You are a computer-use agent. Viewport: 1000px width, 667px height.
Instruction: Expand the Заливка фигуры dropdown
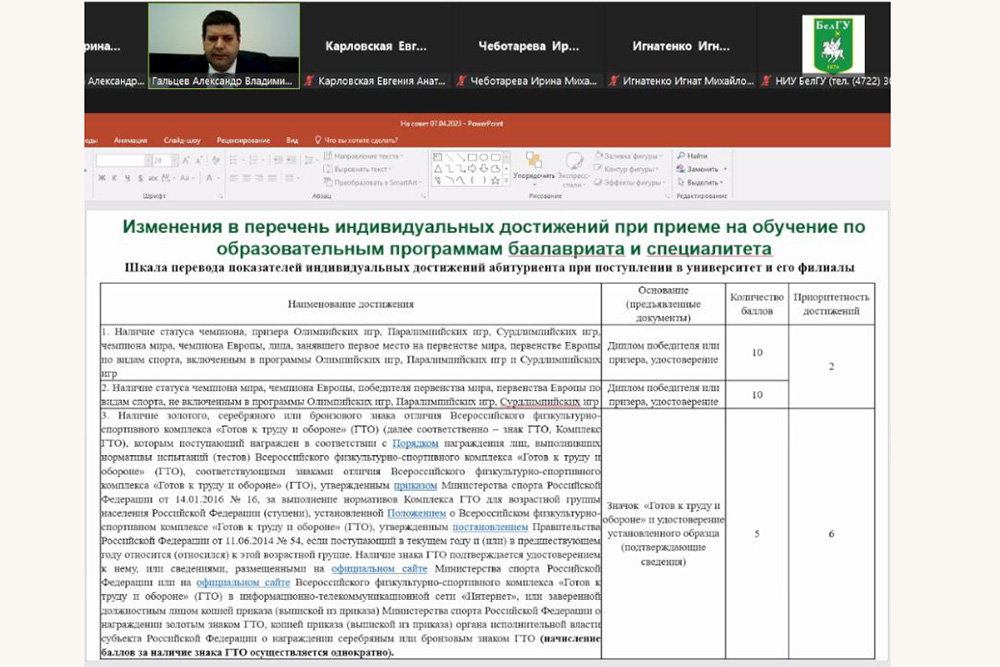tap(661, 156)
